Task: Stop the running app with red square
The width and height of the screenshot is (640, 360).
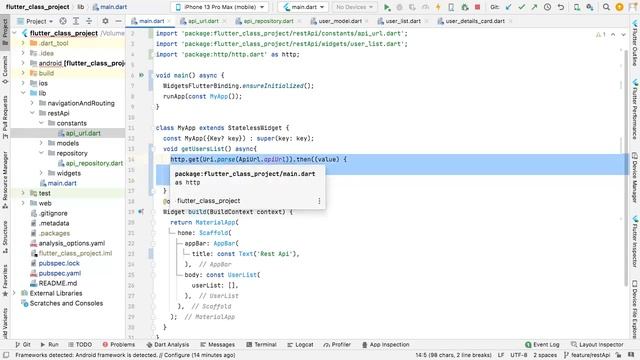Action: click(x=477, y=7)
